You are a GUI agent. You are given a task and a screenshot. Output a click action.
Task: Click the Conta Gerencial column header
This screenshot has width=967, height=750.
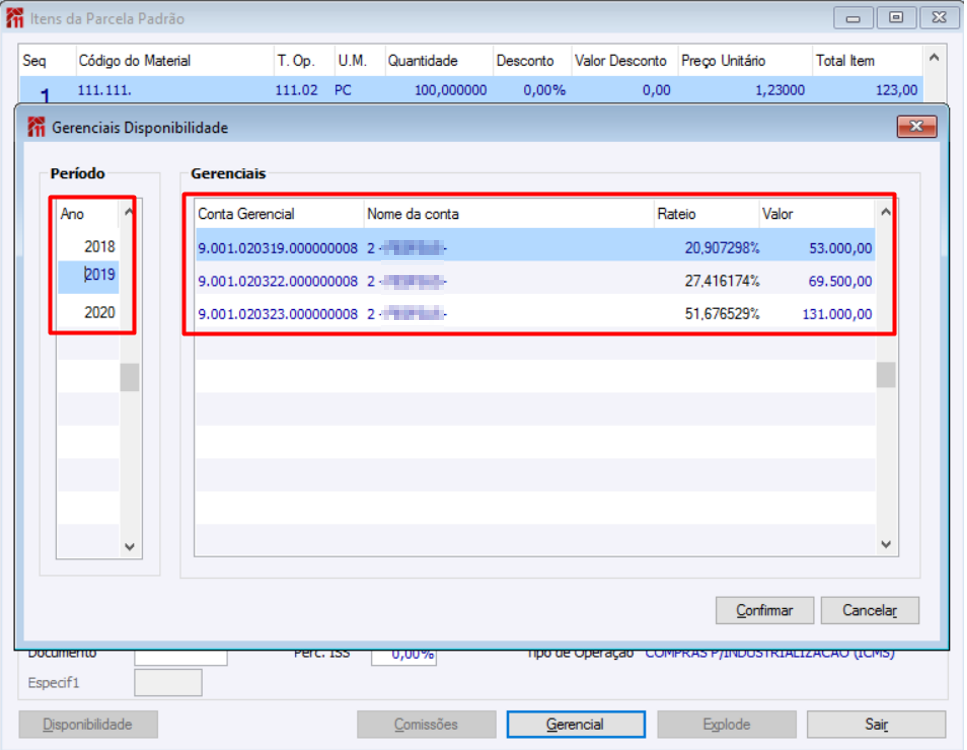coord(279,214)
